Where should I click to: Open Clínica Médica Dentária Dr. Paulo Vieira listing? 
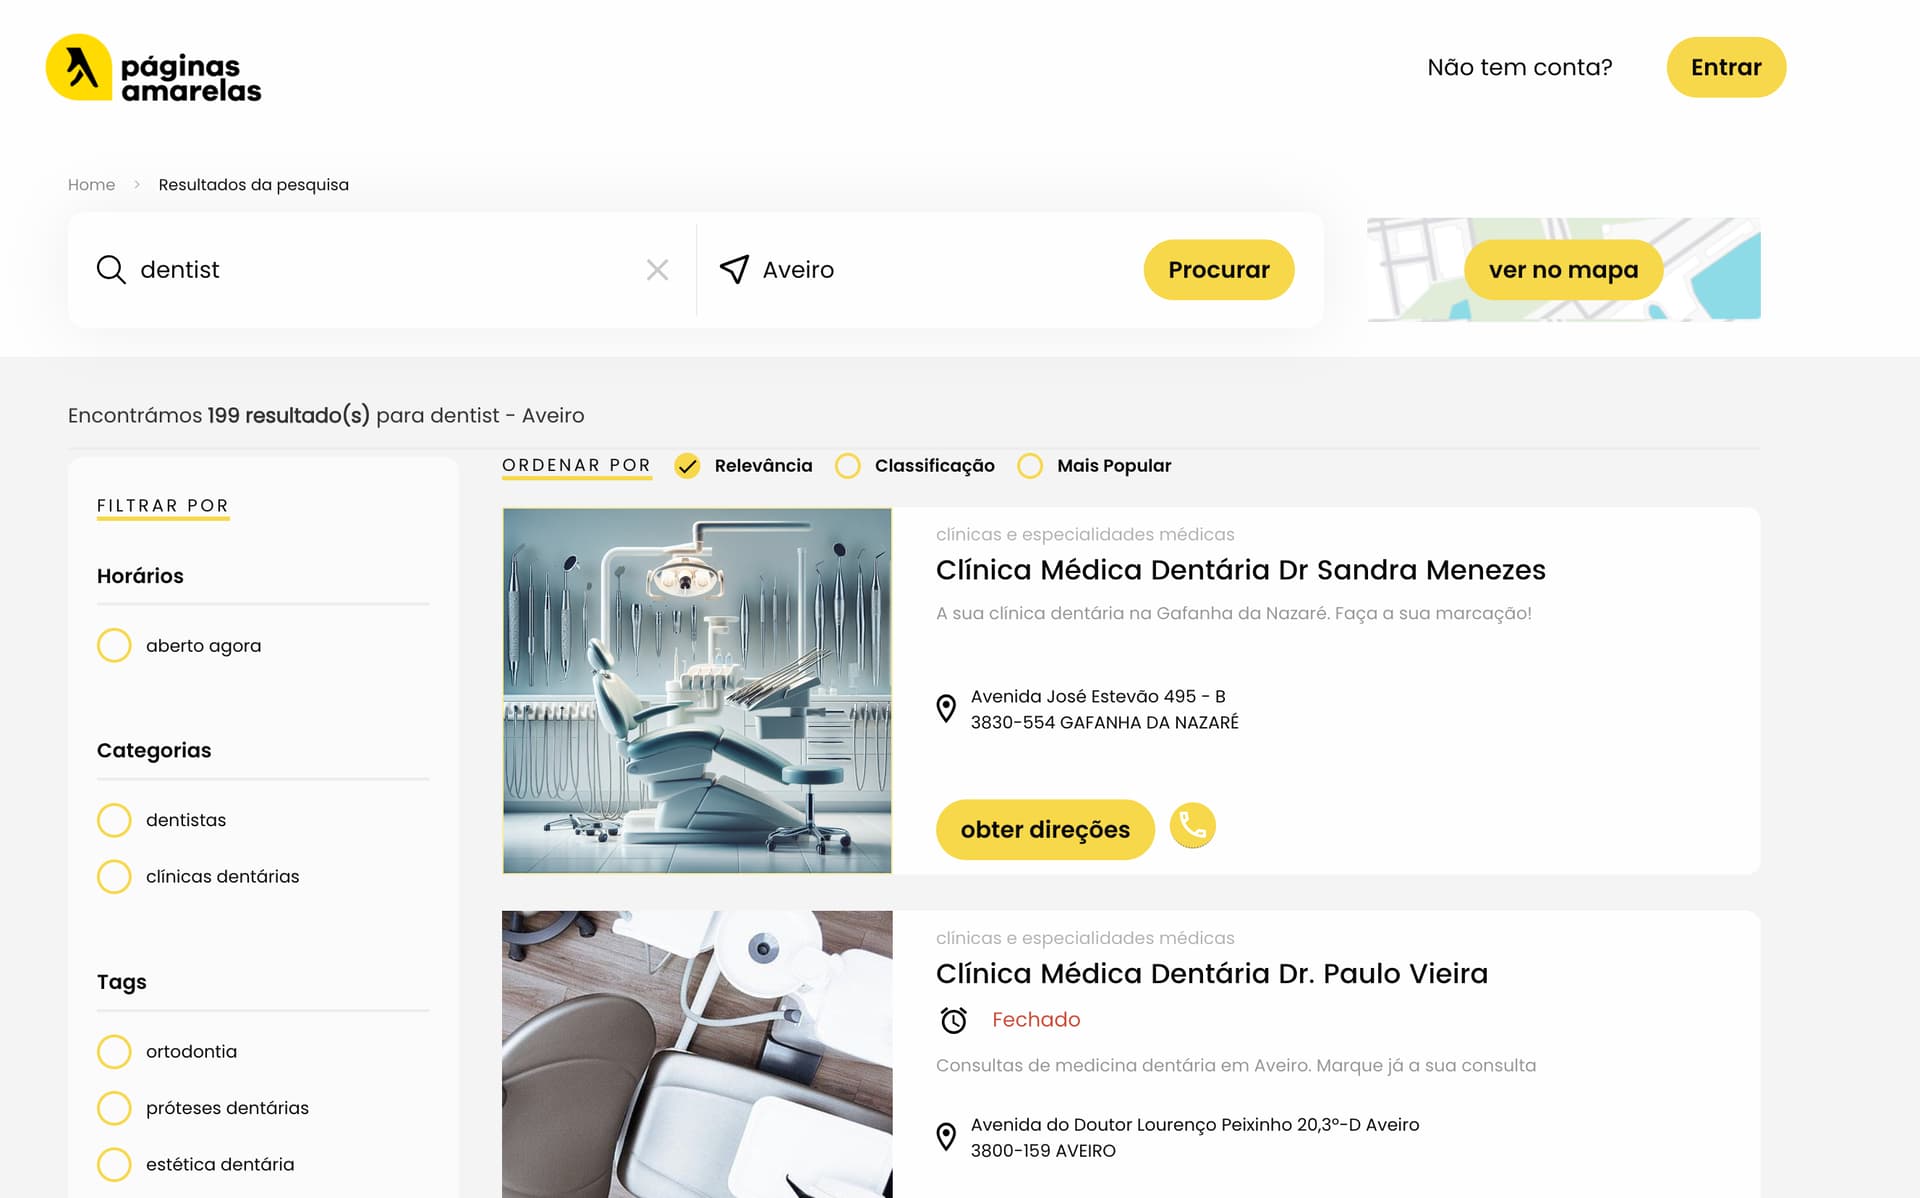click(x=1211, y=973)
